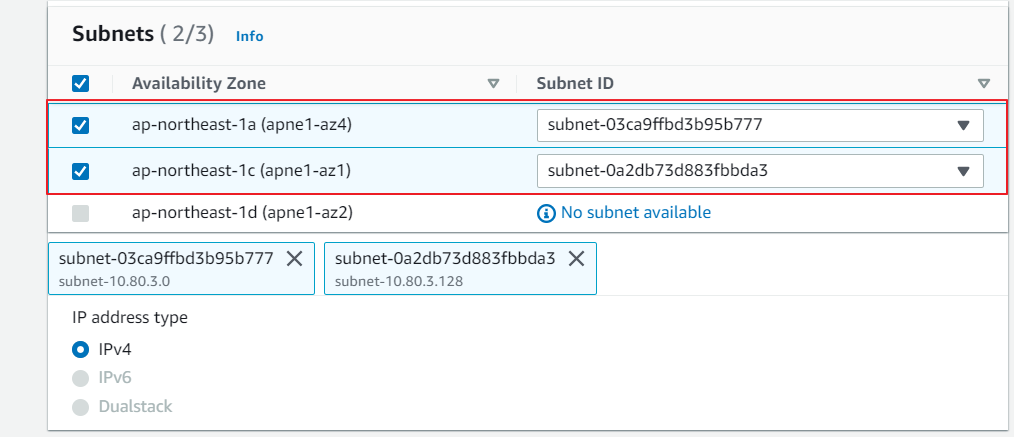Image resolution: width=1014 pixels, height=437 pixels.
Task: Click the No subnet available text
Action: pos(635,213)
